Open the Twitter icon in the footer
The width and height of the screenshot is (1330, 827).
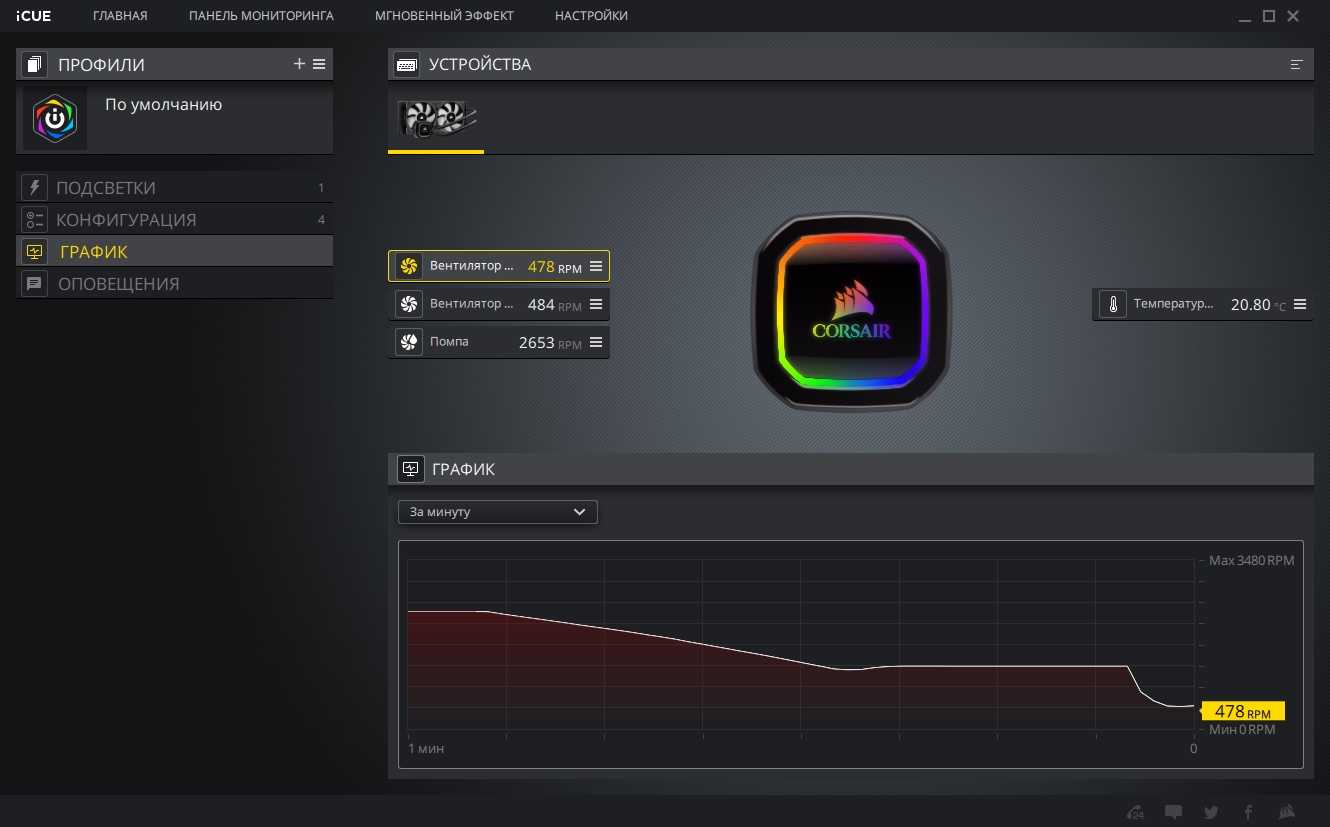pos(1211,812)
